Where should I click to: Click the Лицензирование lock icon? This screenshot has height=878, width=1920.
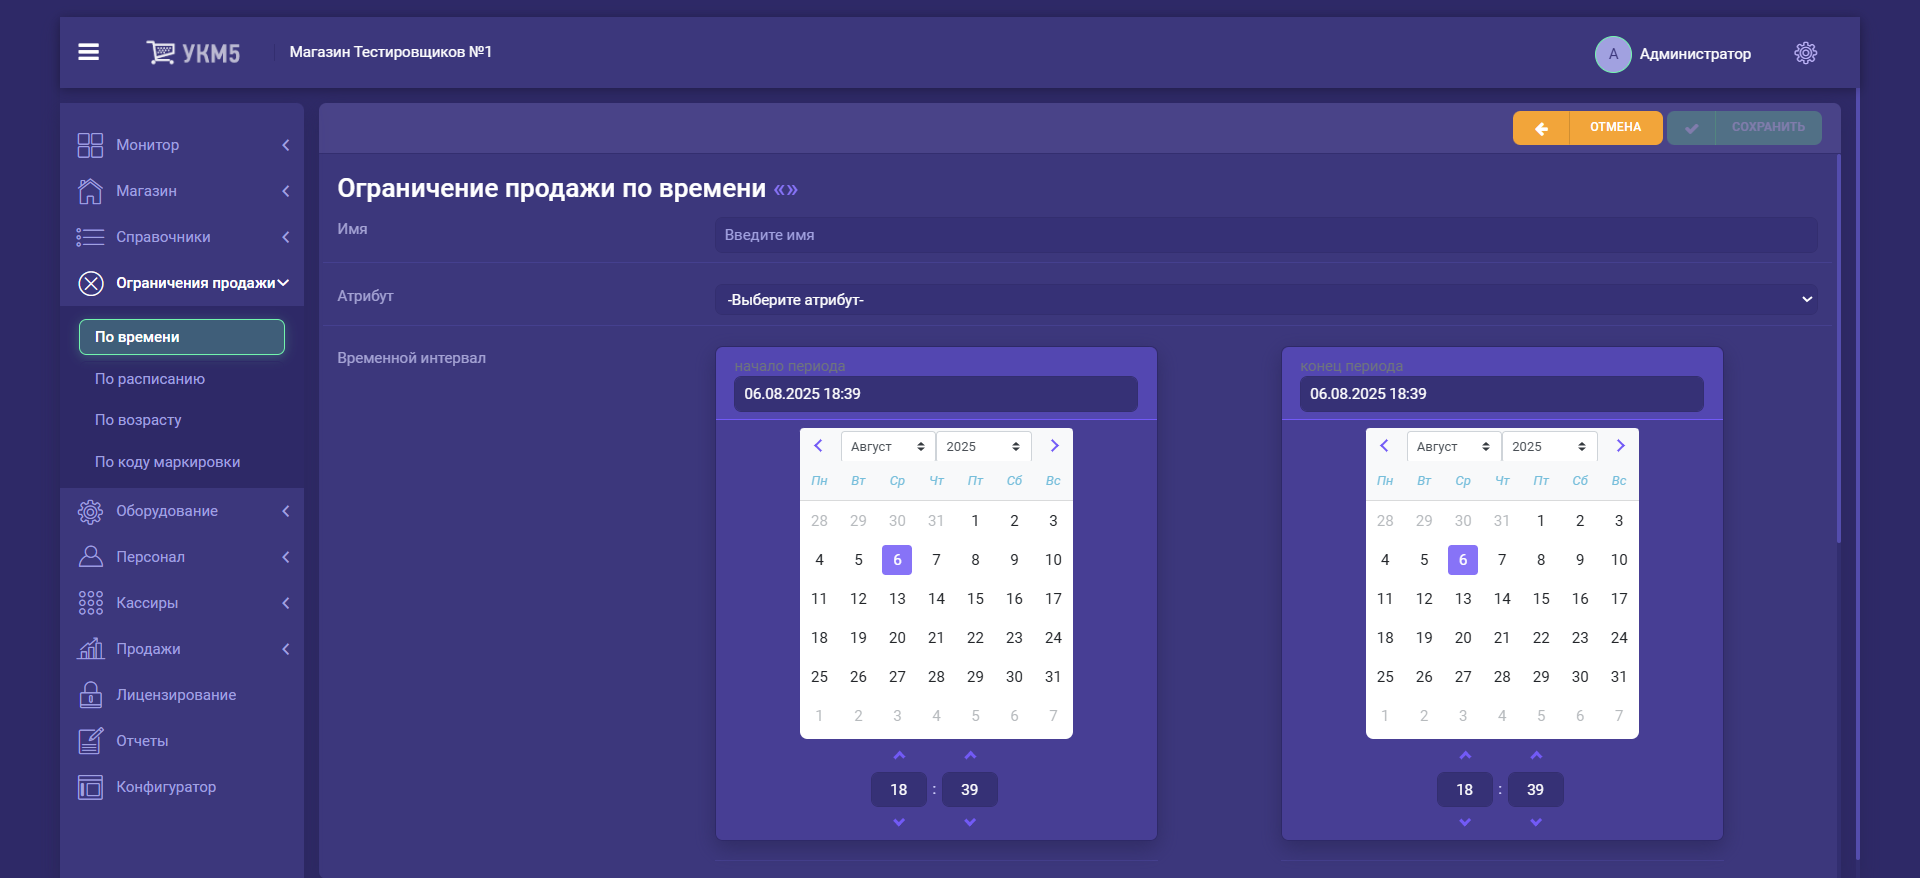(x=90, y=695)
